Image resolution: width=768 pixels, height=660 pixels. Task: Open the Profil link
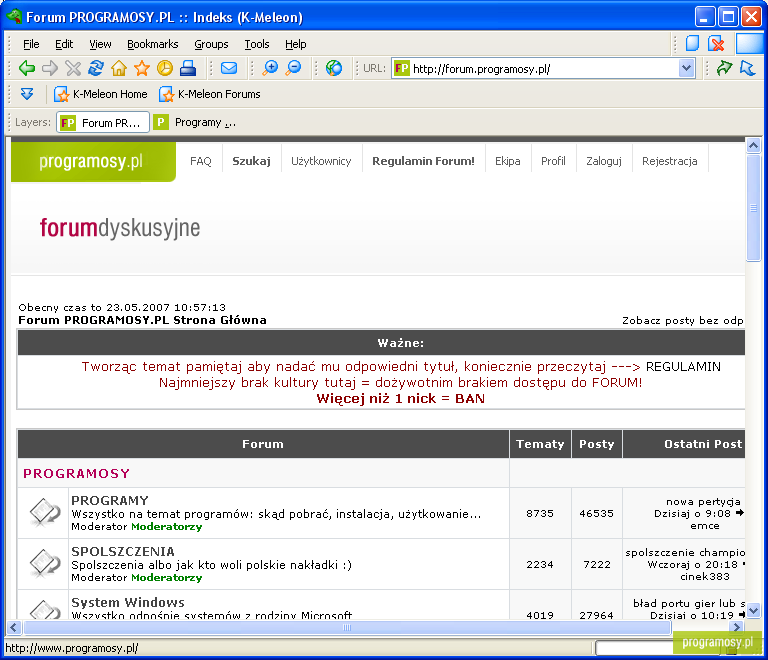pyautogui.click(x=553, y=161)
